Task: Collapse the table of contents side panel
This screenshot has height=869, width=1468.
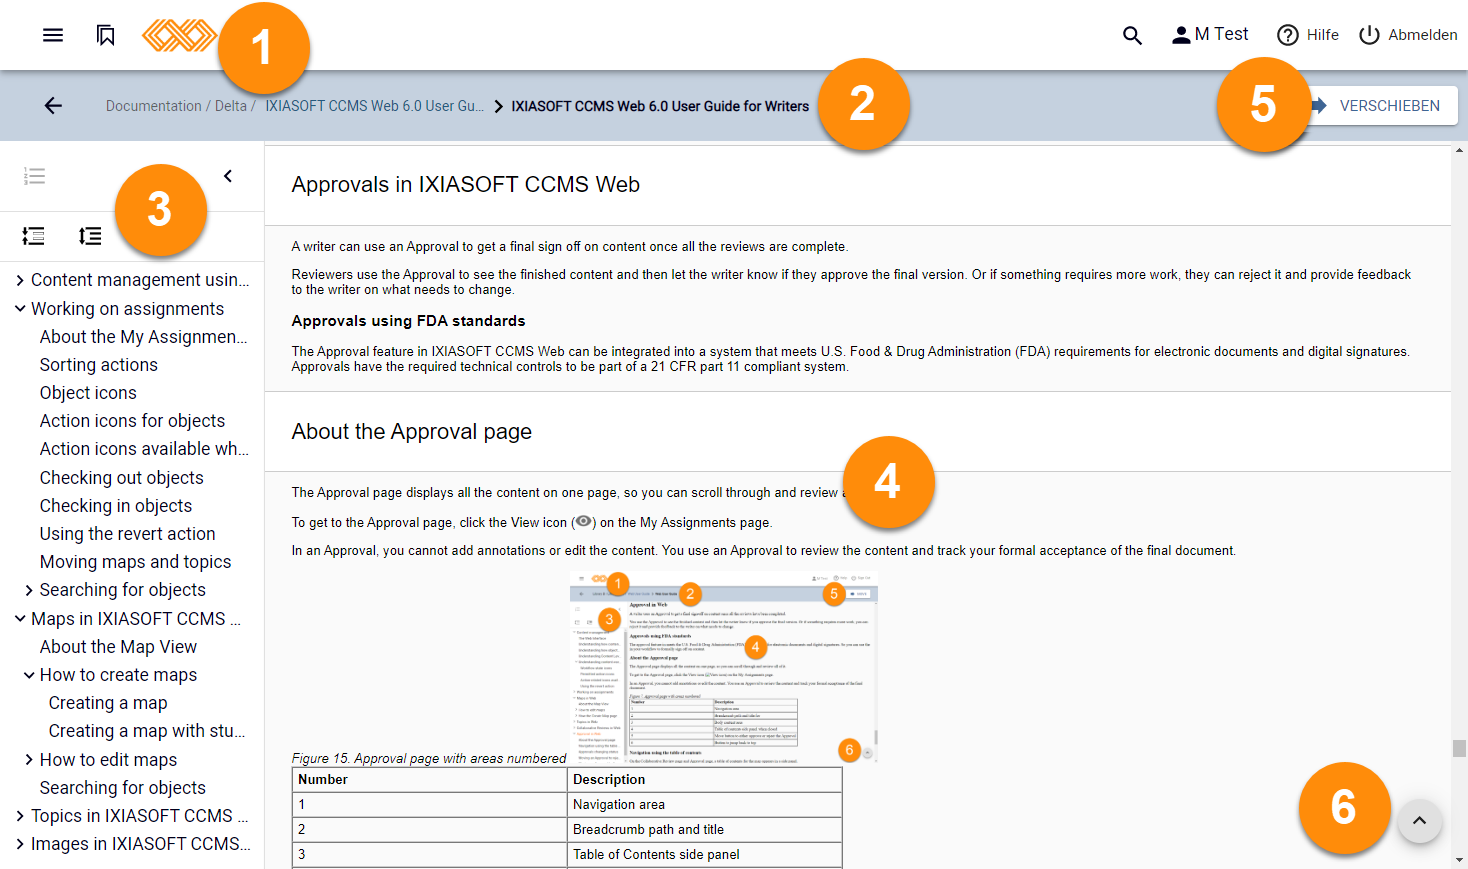Action: click(x=228, y=176)
